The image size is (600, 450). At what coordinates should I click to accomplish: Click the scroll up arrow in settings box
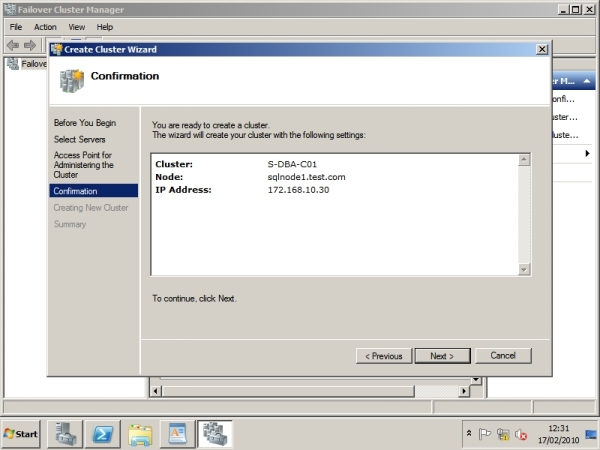pyautogui.click(x=524, y=160)
